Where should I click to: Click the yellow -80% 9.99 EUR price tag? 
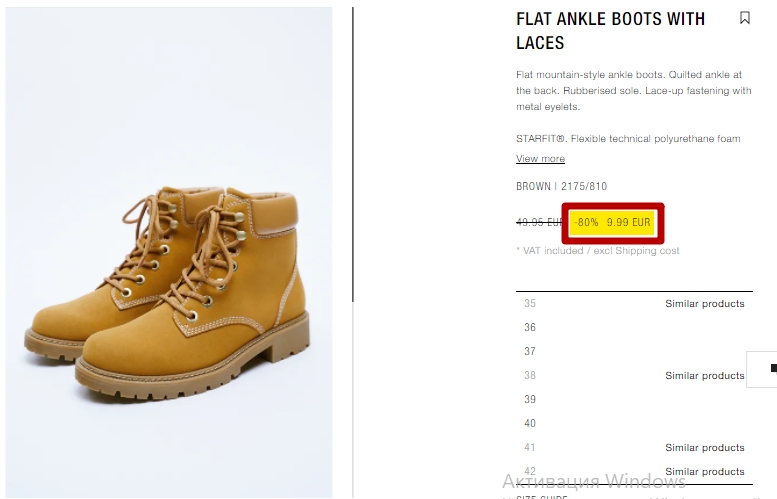tap(612, 222)
